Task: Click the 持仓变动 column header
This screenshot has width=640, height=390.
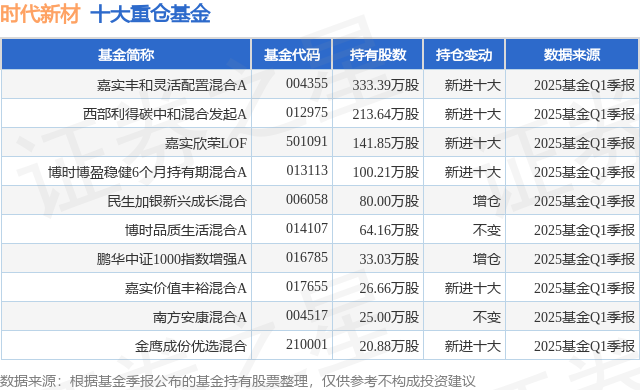Action: click(464, 55)
